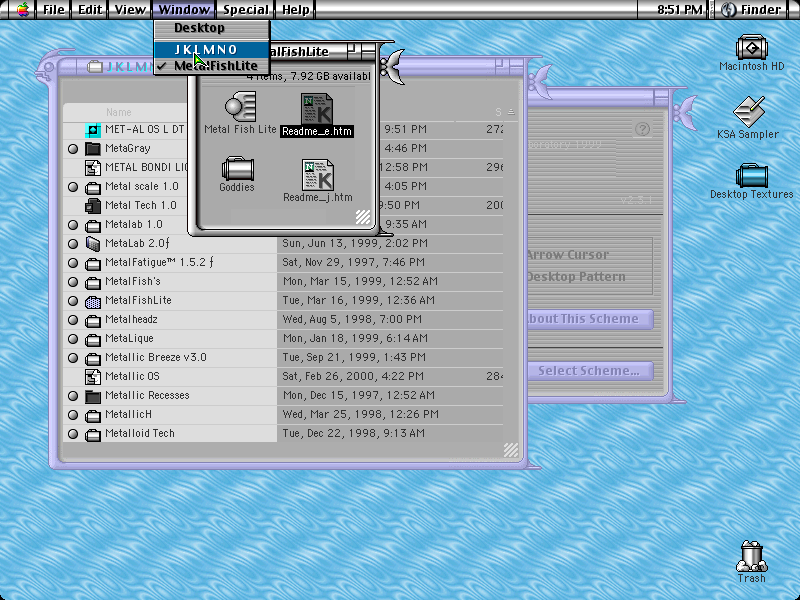This screenshot has height=600, width=800.
Task: Expand the MetaLique folder
Action: tap(73, 339)
